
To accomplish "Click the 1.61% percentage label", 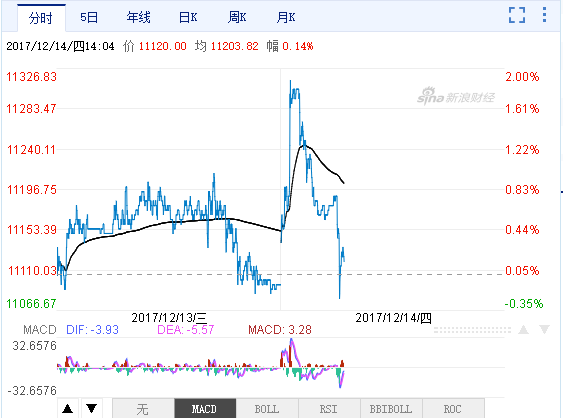I will 522,108.
